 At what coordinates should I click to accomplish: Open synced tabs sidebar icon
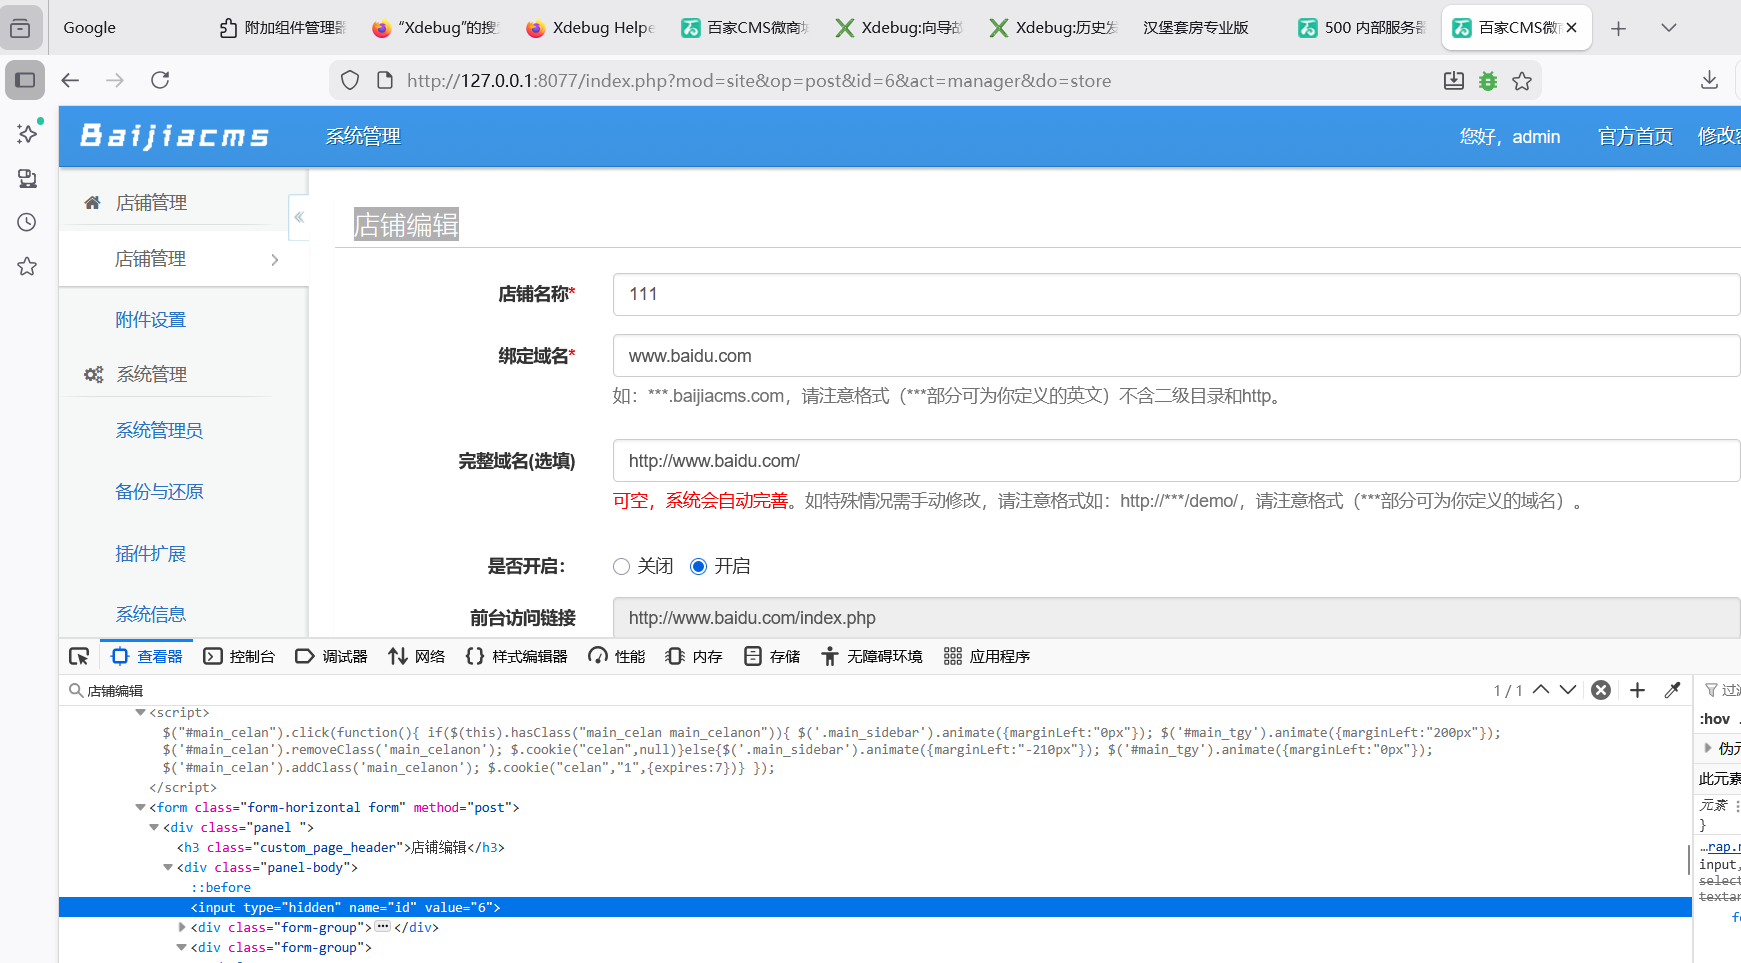point(27,178)
